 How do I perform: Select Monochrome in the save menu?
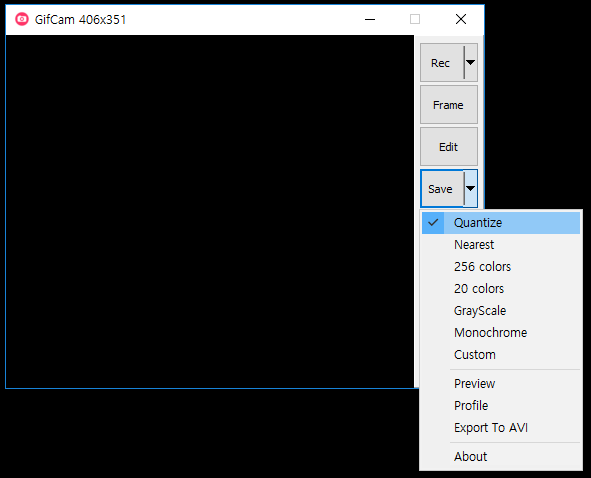(x=501, y=332)
